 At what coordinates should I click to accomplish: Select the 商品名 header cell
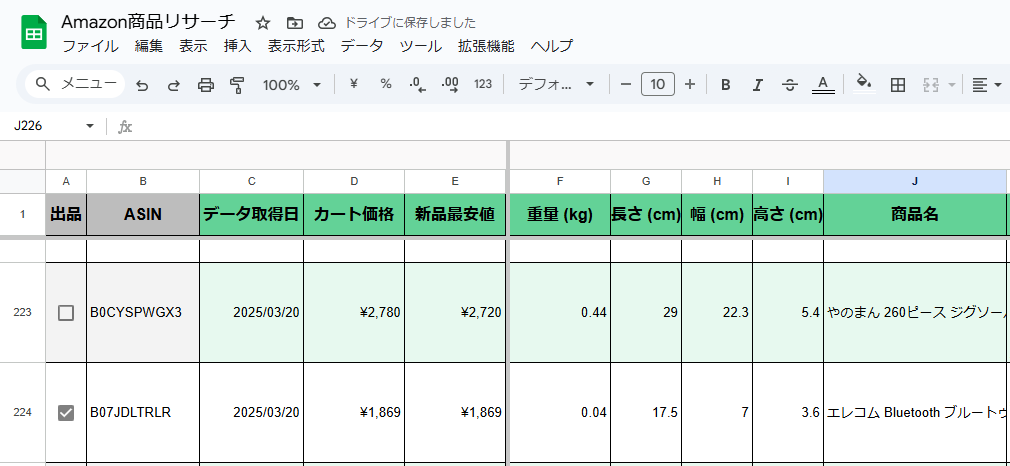pos(915,215)
